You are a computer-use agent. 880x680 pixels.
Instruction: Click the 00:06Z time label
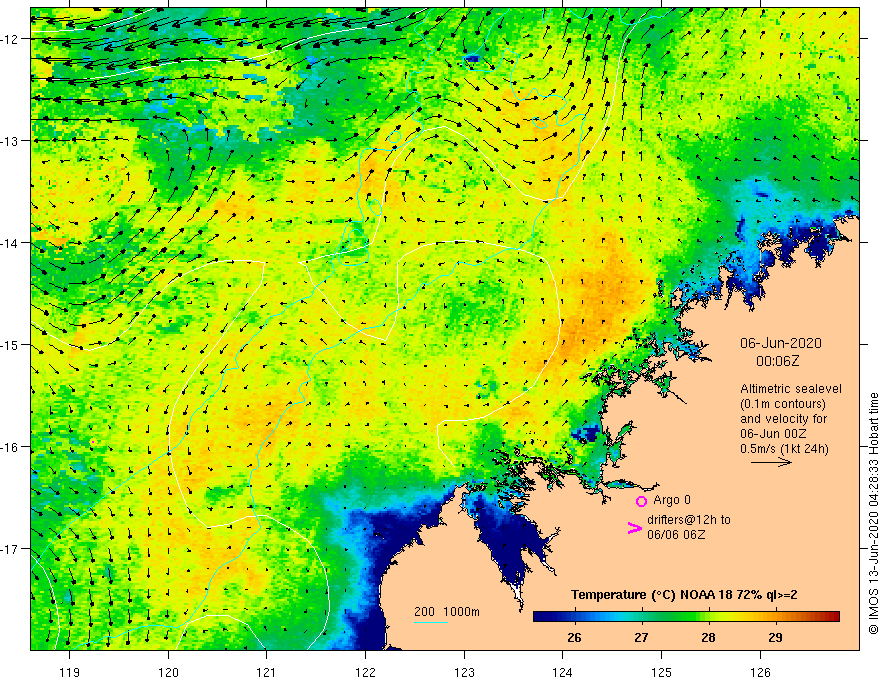coord(777,361)
